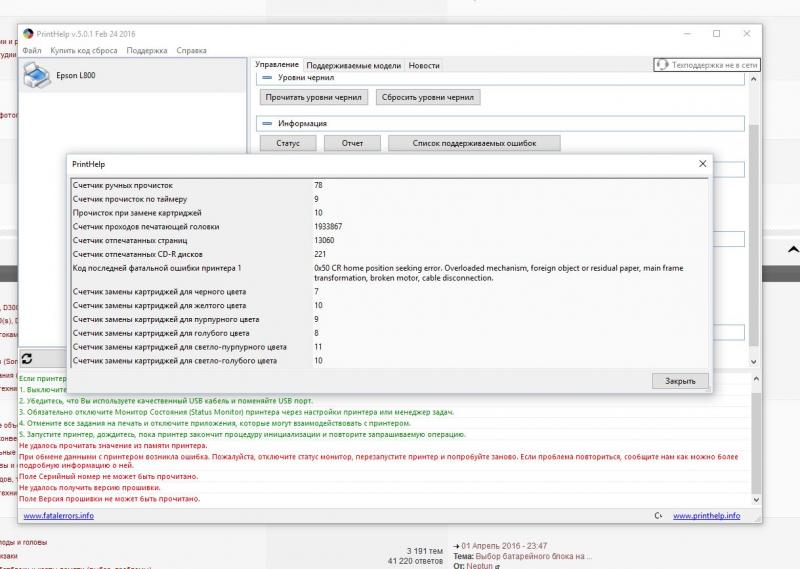Click log line Поле Серийный номер не может быть прочитано
The image size is (800, 569).
(x=109, y=476)
